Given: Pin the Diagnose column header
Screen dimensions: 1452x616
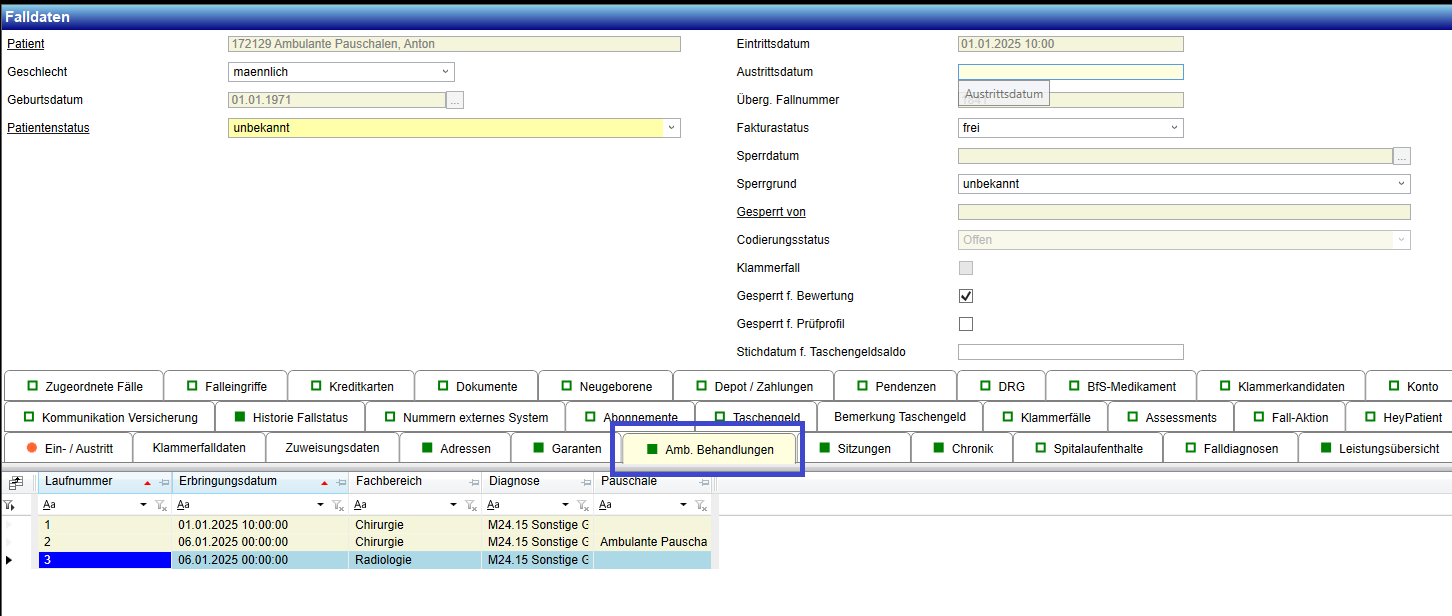Looking at the screenshot, I should pyautogui.click(x=583, y=482).
